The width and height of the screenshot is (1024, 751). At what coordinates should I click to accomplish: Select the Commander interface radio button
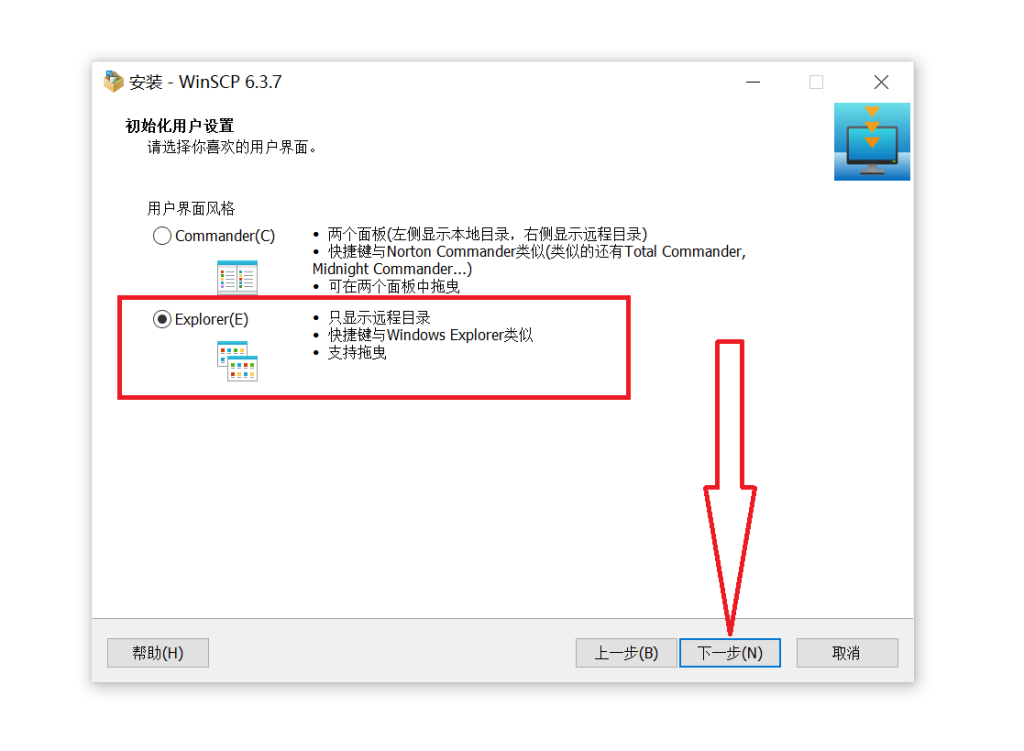(x=162, y=236)
